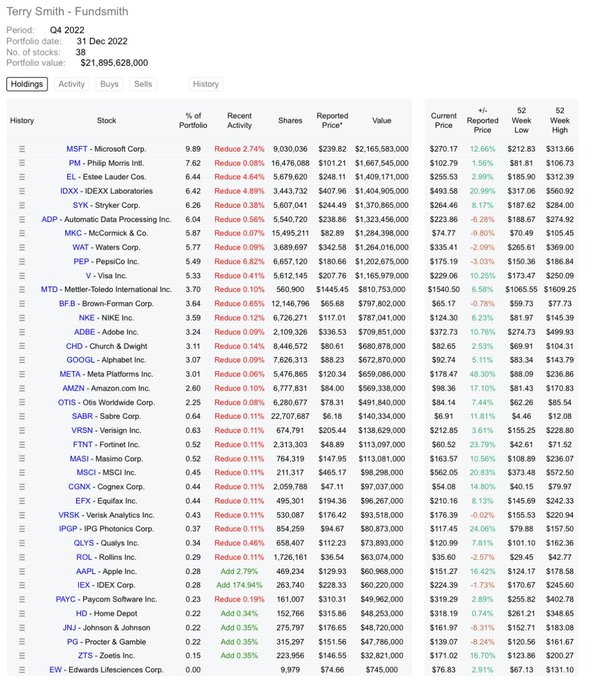Open history icon for Amazon.com row
The height and width of the screenshot is (680, 611).
coord(22,388)
